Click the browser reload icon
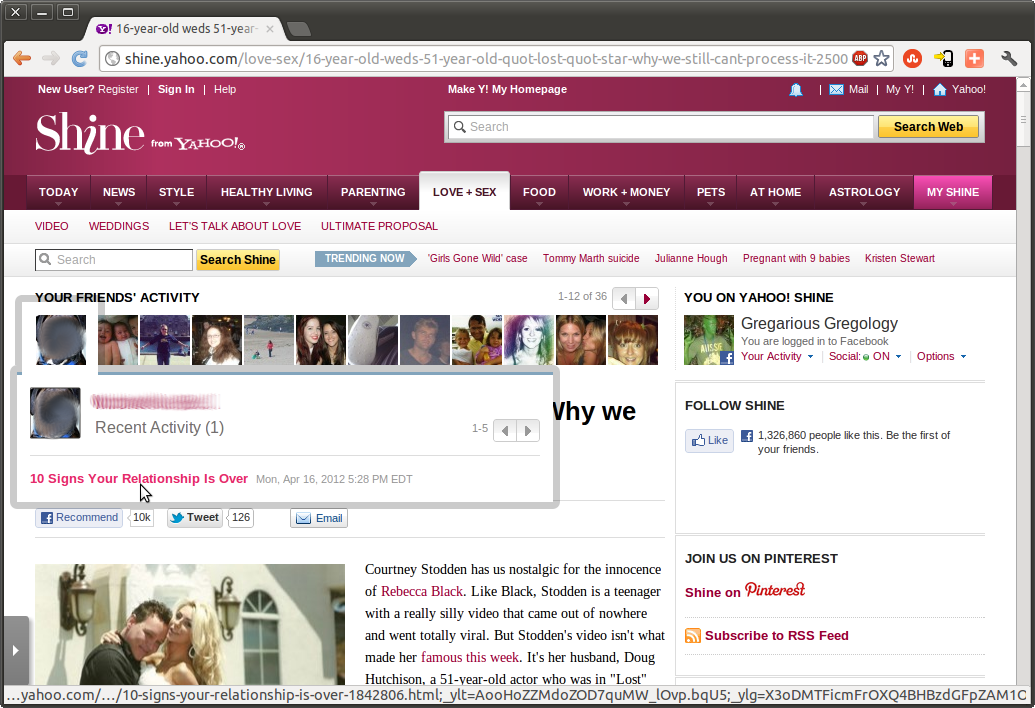 (79, 59)
